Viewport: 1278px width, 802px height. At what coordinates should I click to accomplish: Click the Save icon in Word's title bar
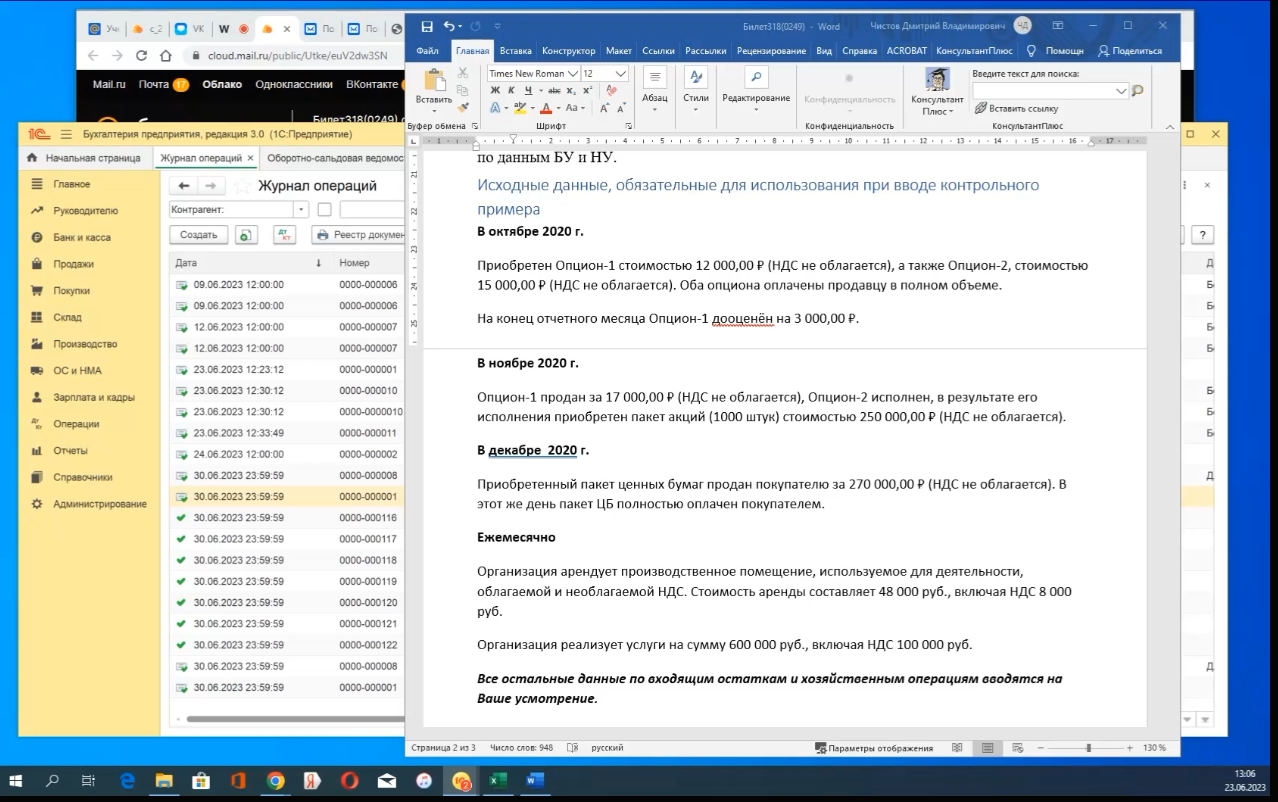(427, 26)
